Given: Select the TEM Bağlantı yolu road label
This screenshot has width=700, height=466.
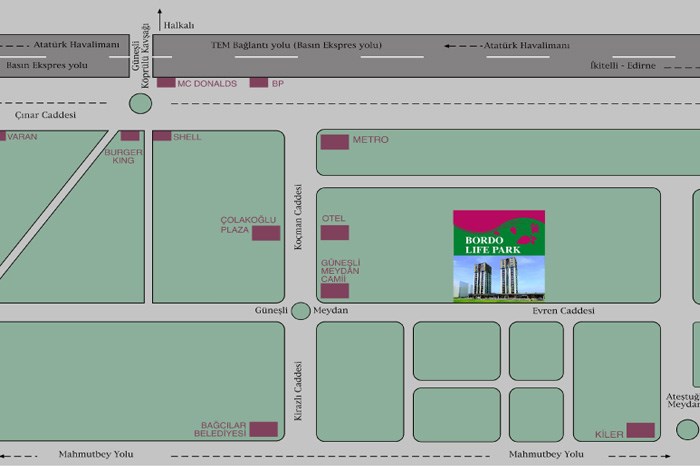Looking at the screenshot, I should 297,46.
